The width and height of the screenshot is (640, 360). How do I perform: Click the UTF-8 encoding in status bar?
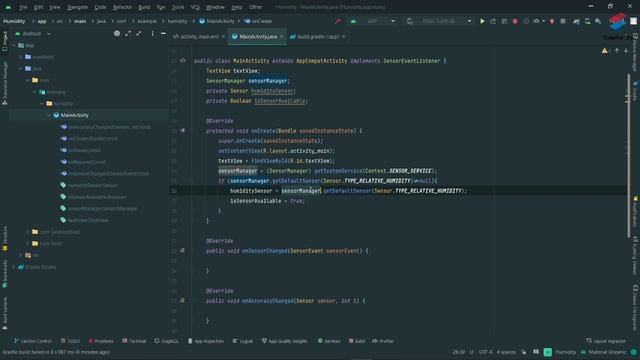click(485, 352)
